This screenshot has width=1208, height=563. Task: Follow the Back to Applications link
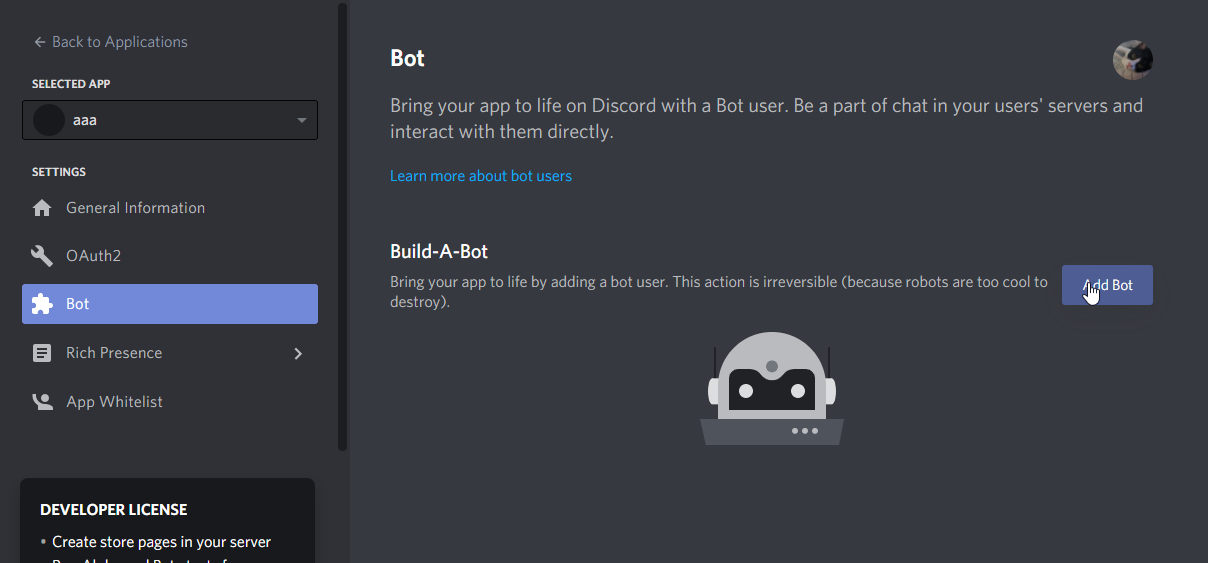click(119, 42)
